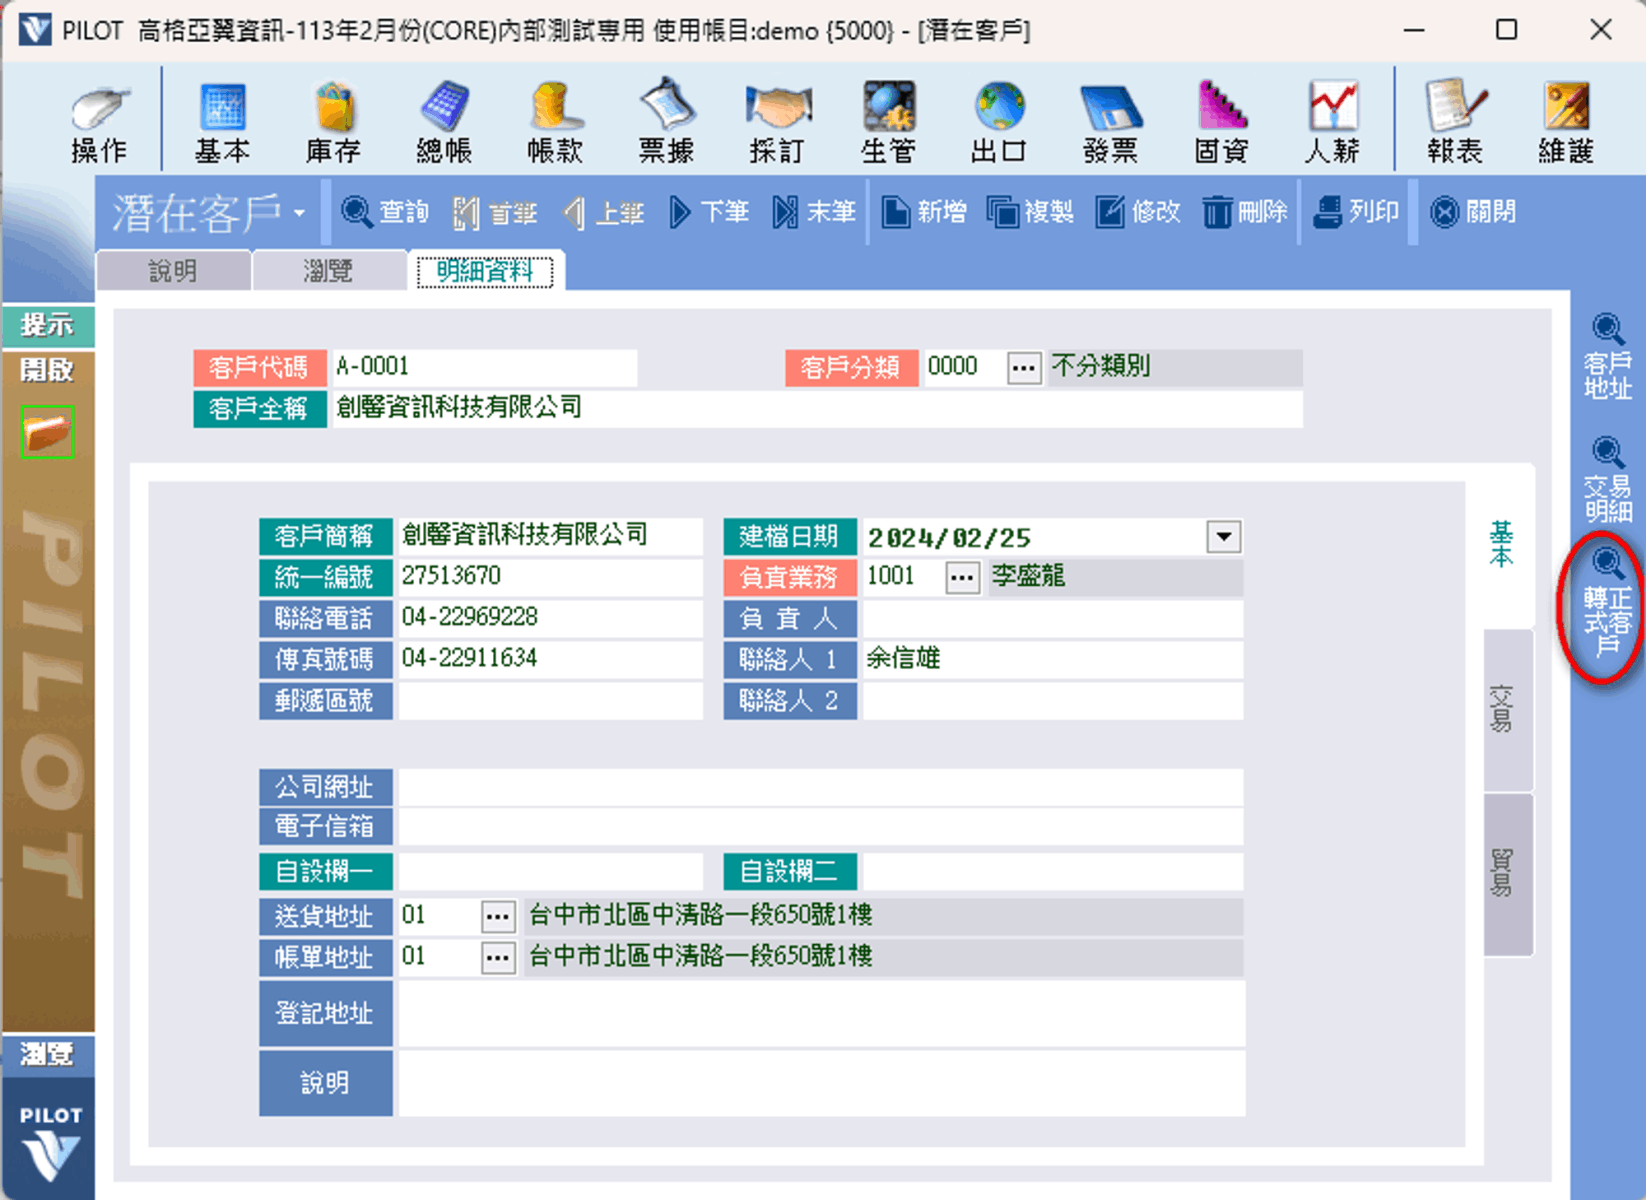Expand the 建檔日期 date dropdown
Image resolution: width=1646 pixels, height=1200 pixels.
click(1223, 537)
